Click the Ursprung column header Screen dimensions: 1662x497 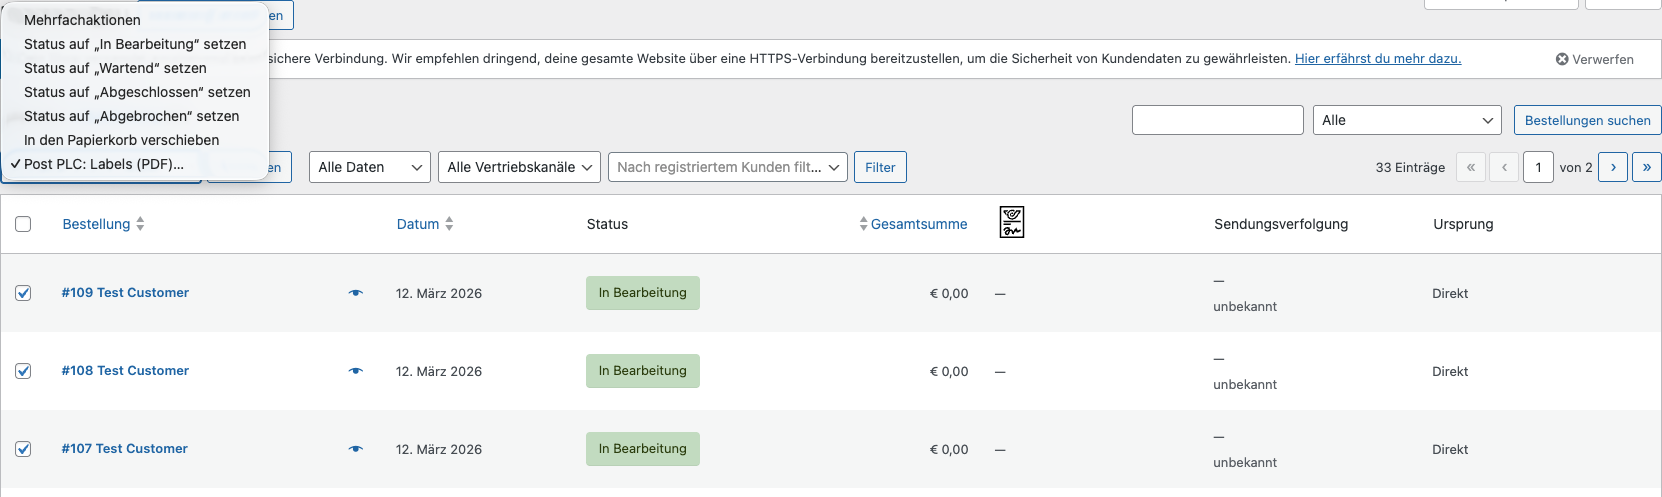click(1463, 224)
